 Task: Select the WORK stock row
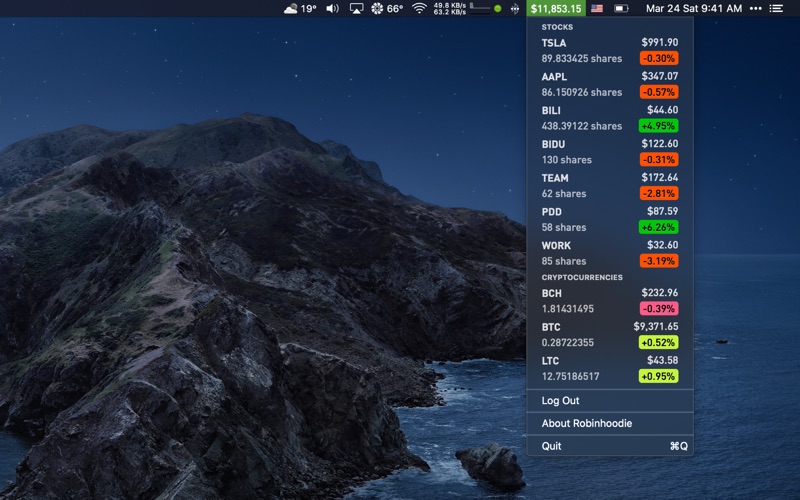610,253
